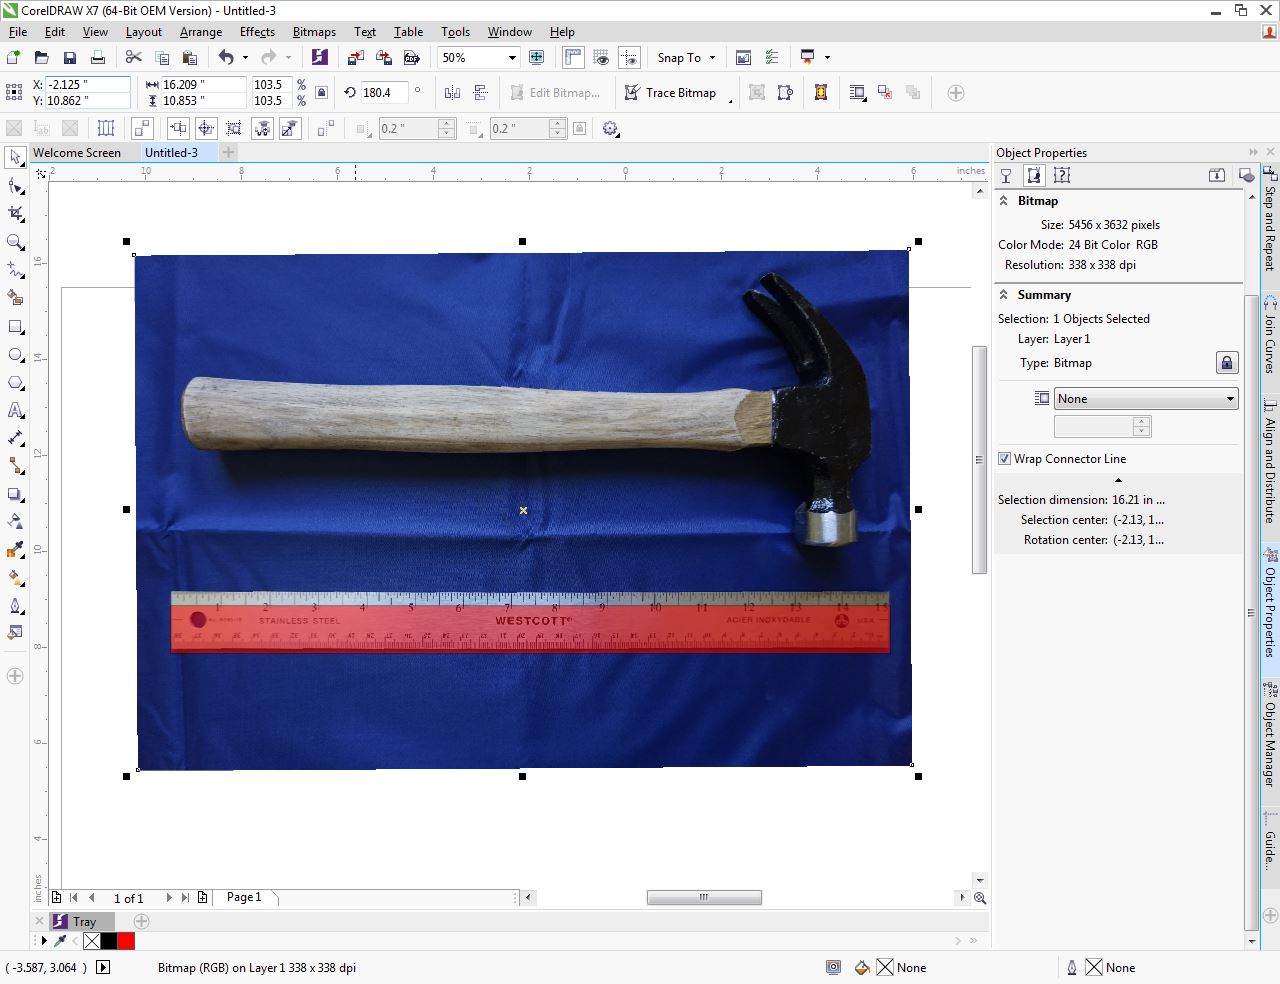Image resolution: width=1280 pixels, height=984 pixels.
Task: Select the Shape tool
Action: 15,186
